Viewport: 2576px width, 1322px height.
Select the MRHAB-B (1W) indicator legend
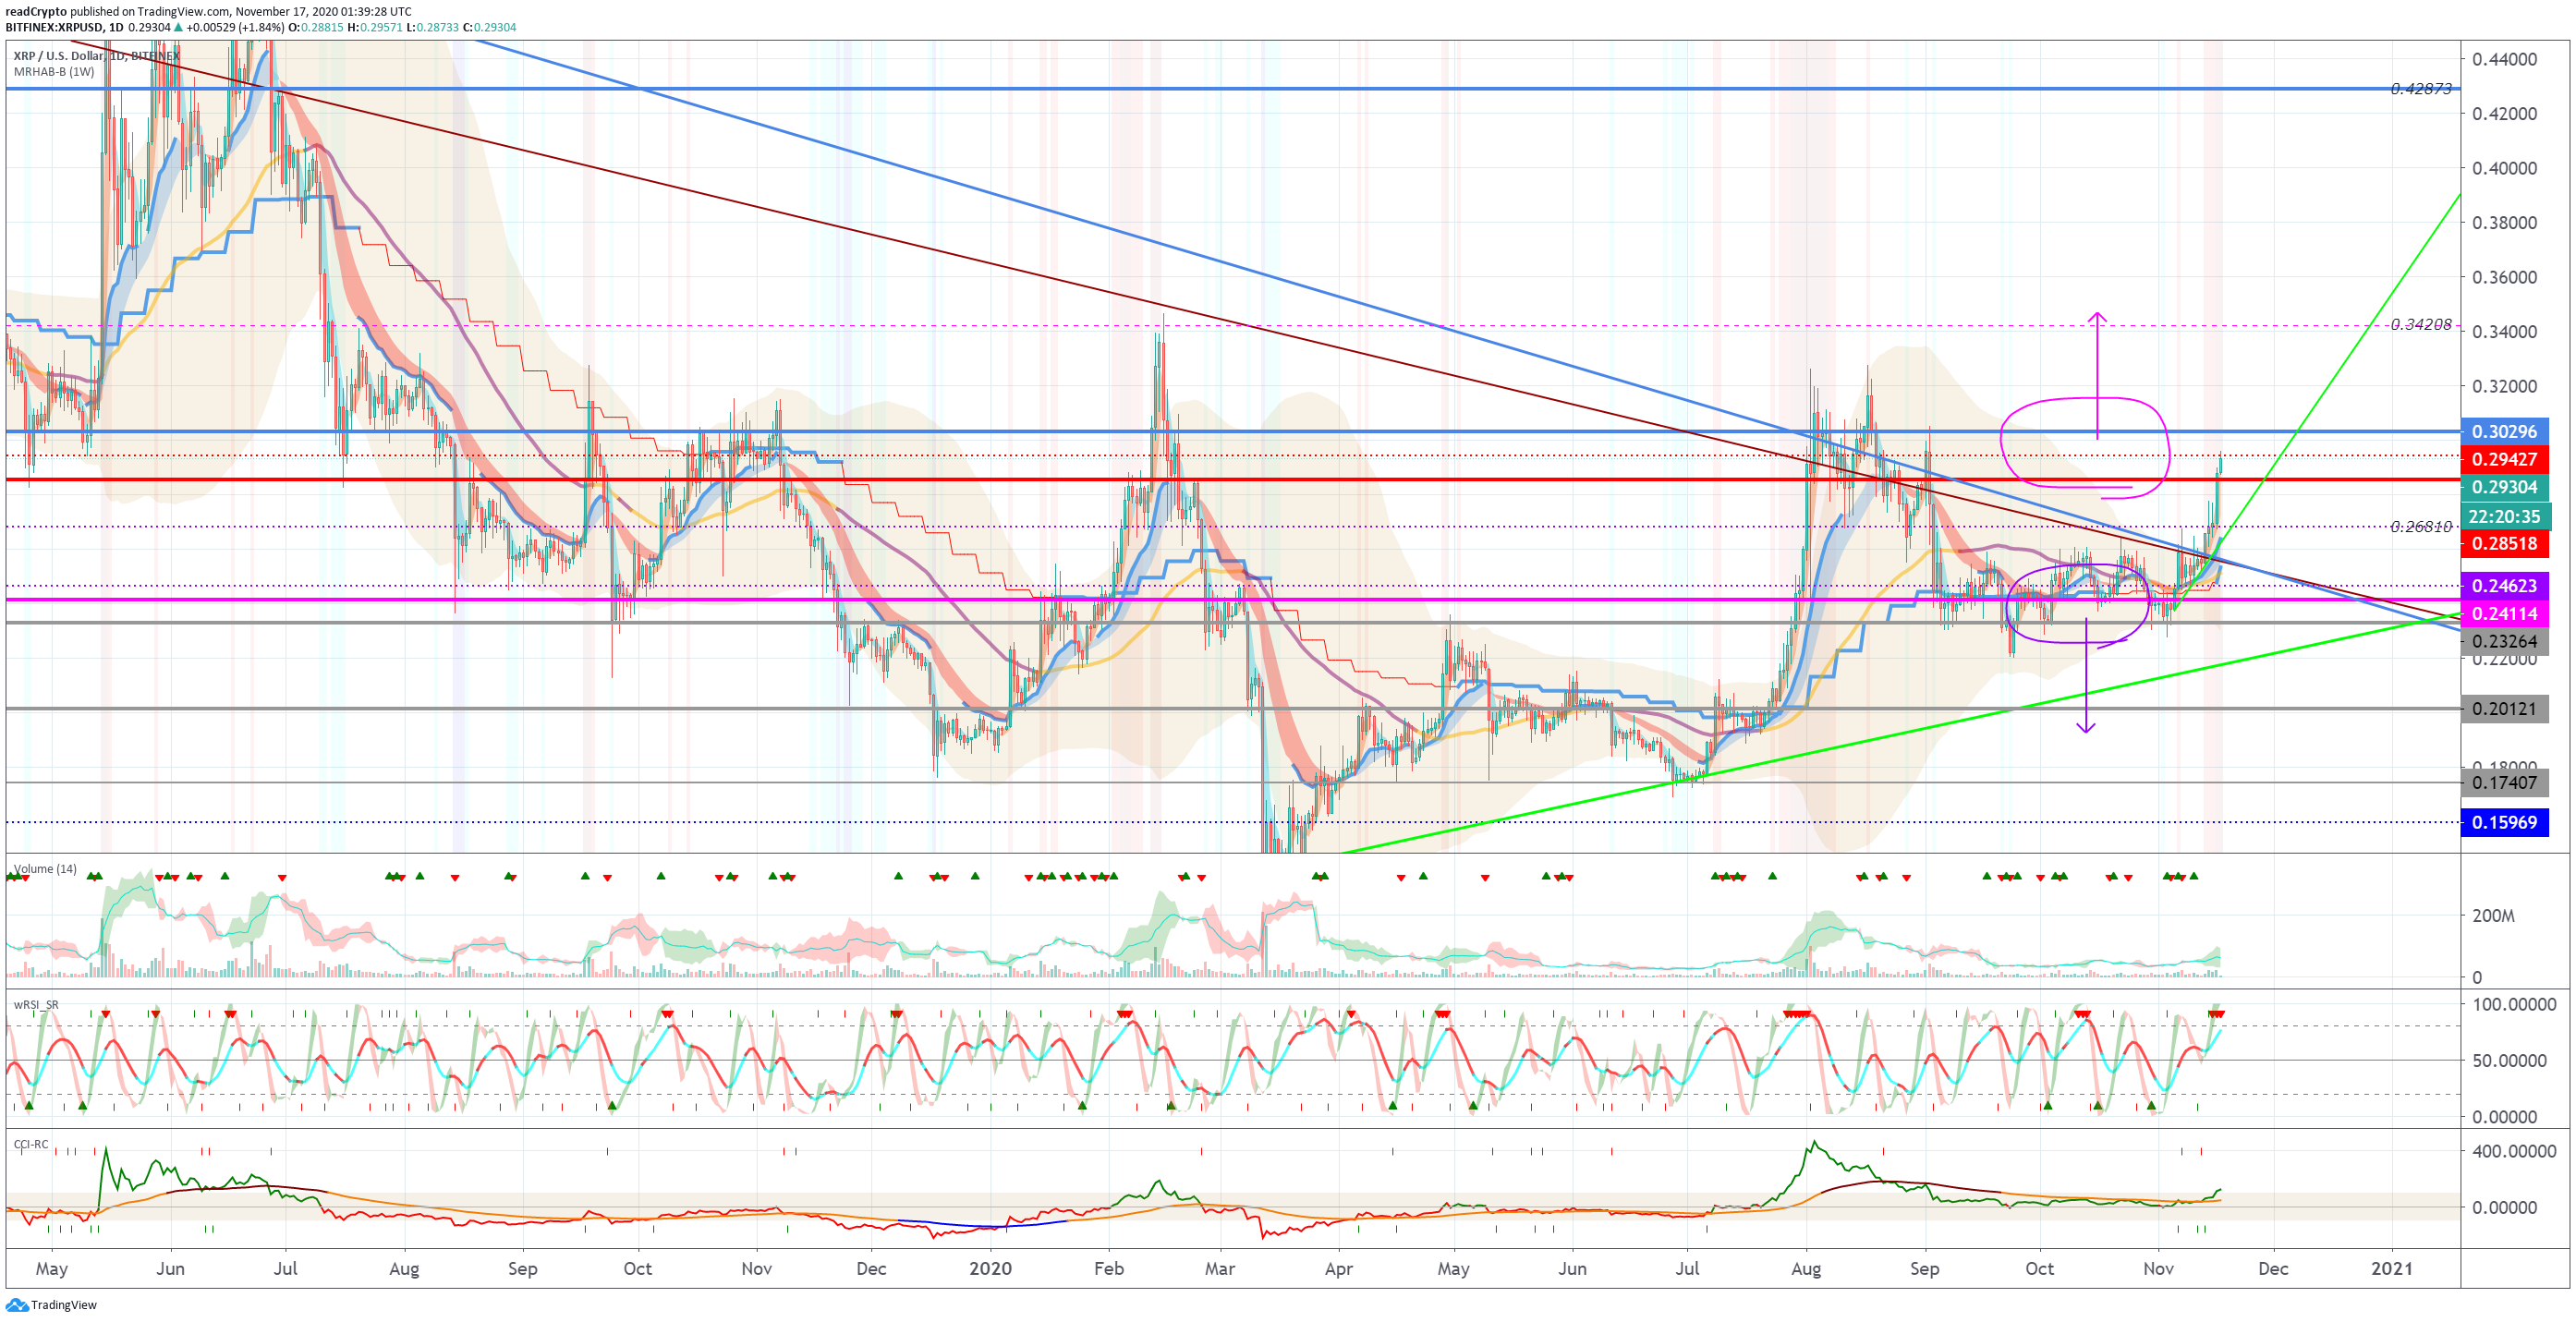54,72
